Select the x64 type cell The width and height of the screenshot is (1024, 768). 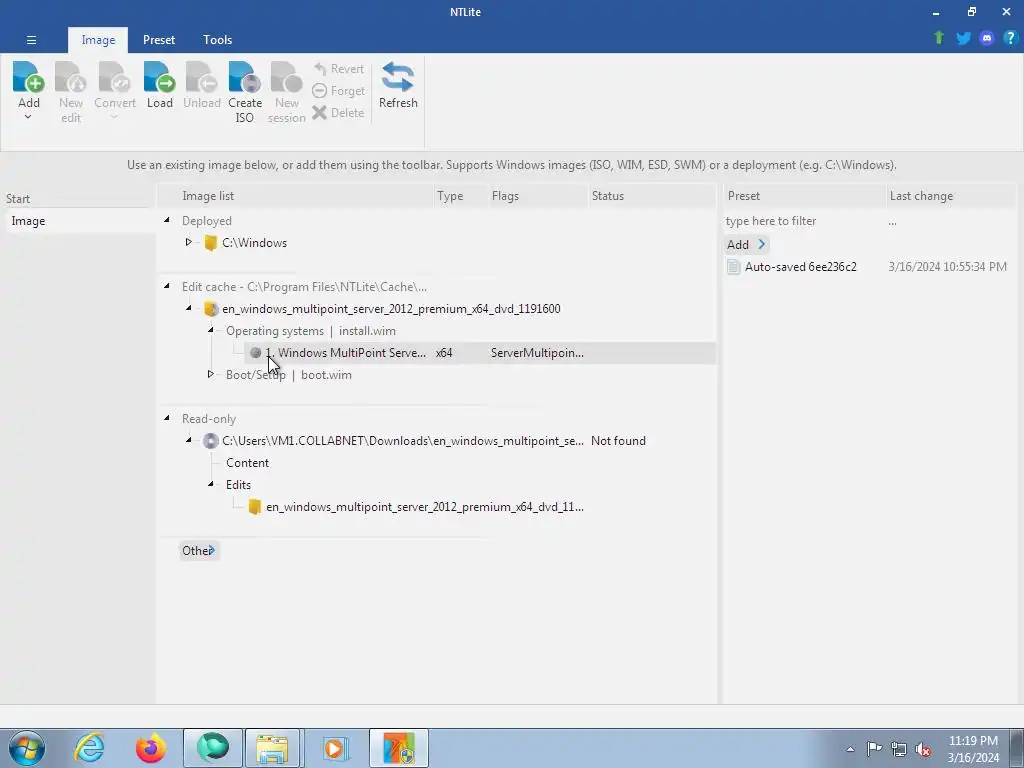click(444, 353)
